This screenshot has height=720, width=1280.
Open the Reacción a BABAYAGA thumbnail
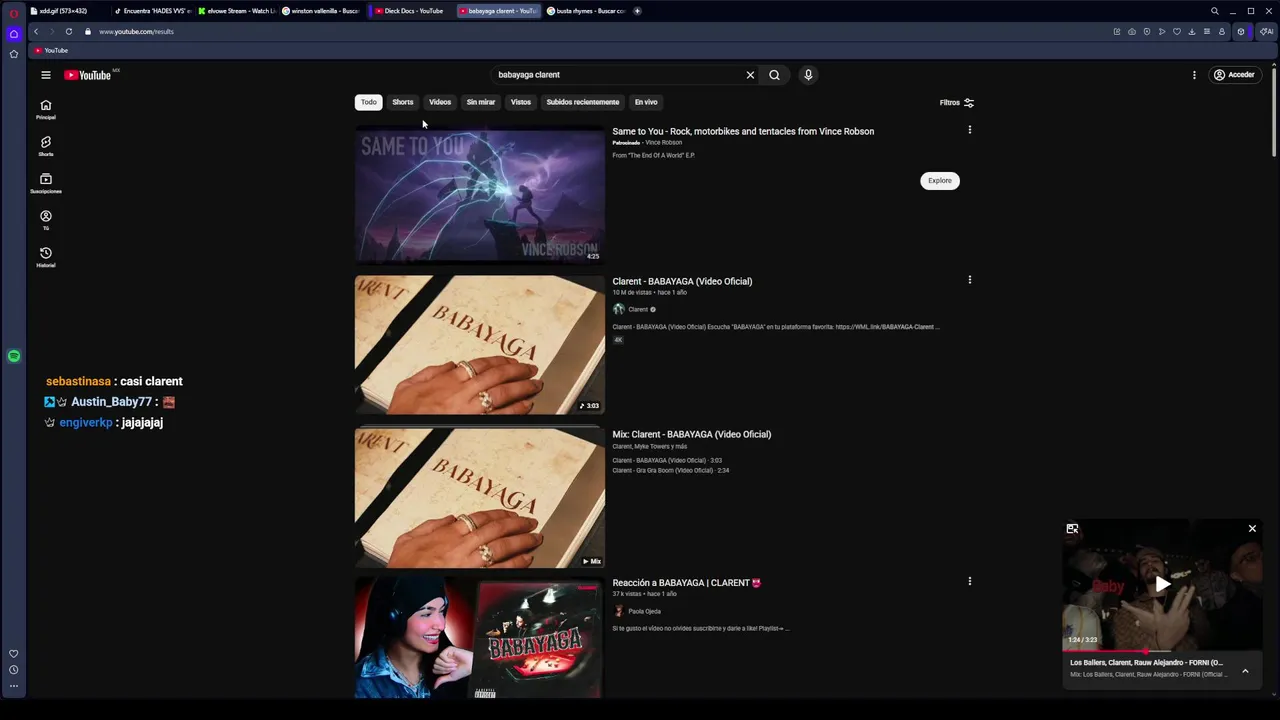point(479,638)
